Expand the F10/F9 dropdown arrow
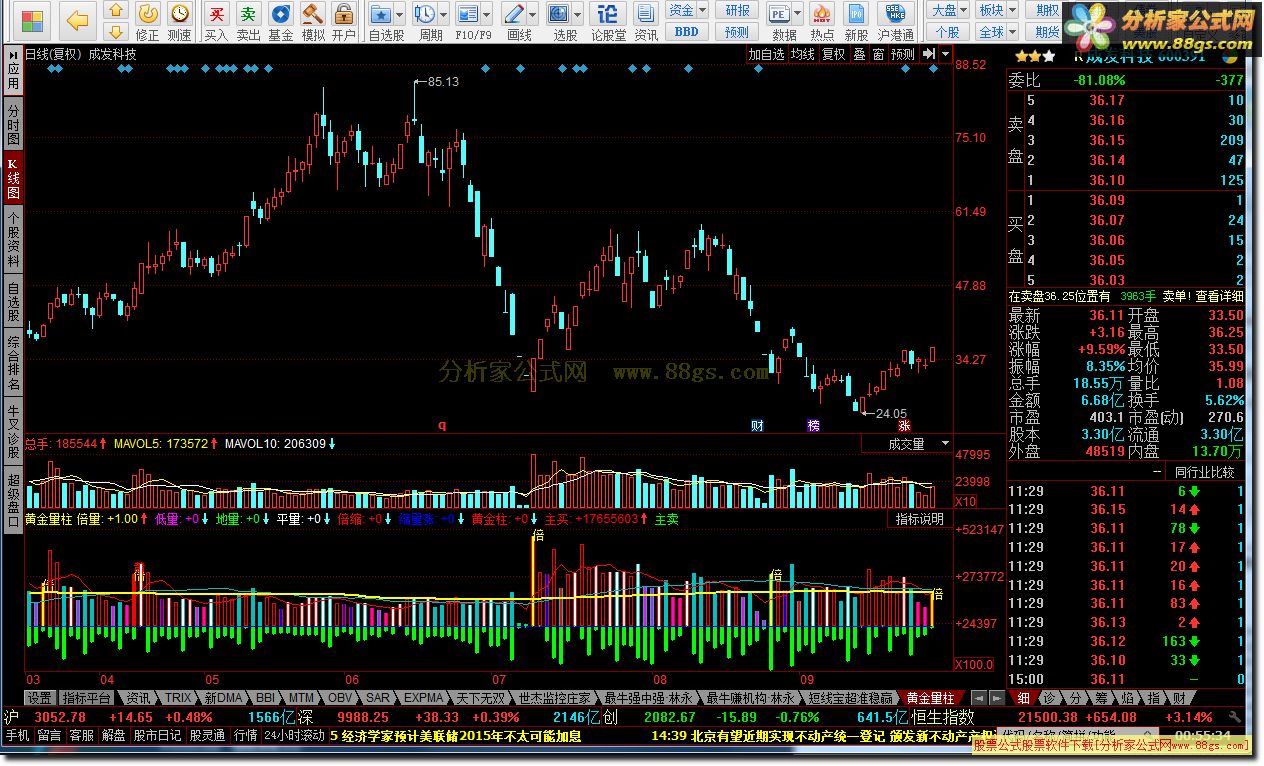Screen dimensions: 1264x766 488,14
